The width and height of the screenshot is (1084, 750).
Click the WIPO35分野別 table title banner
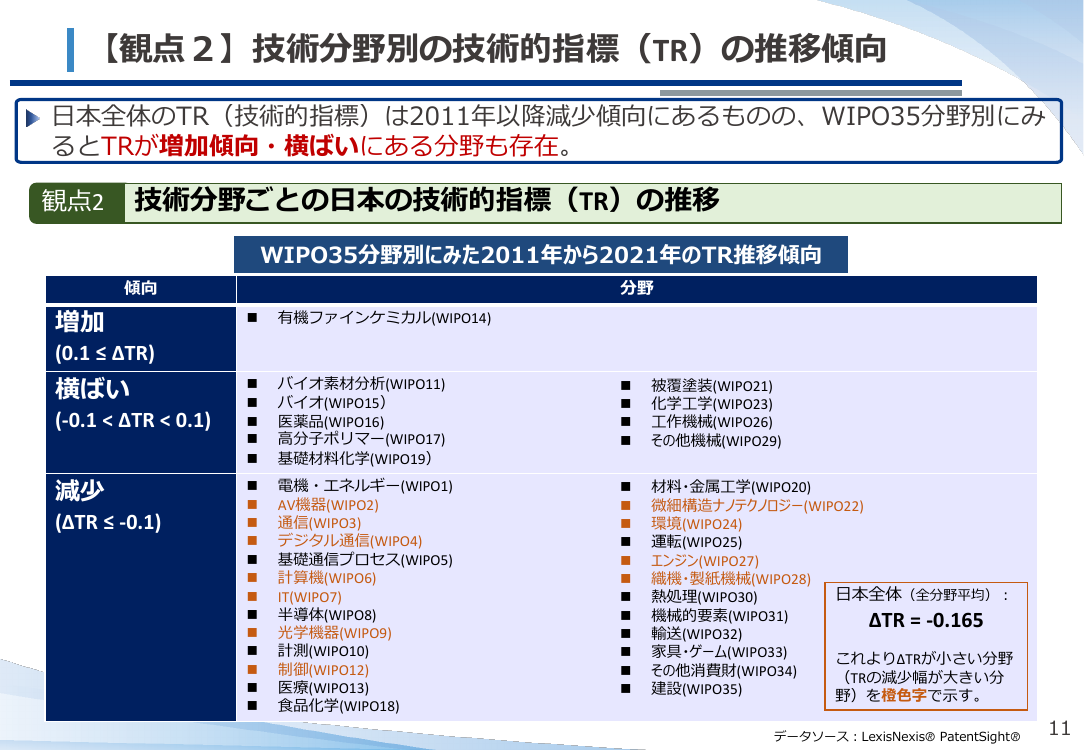[x=541, y=255]
